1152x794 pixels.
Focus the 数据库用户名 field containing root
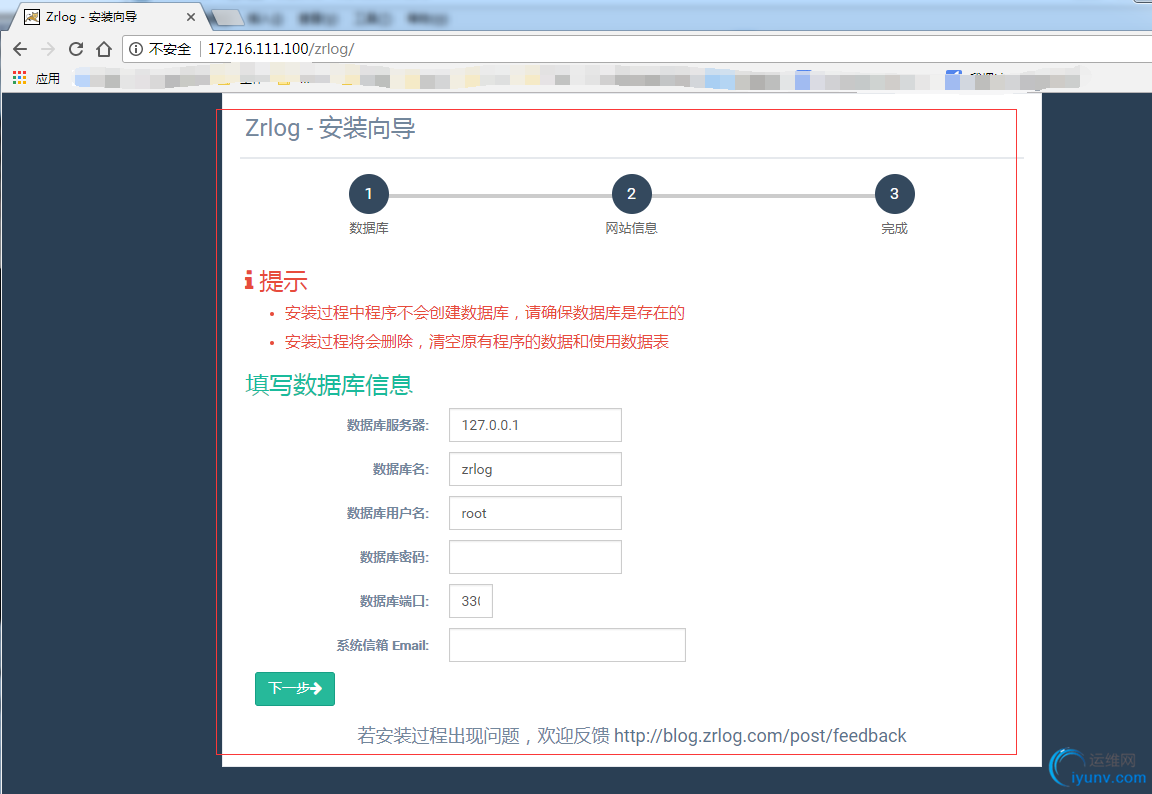(536, 513)
